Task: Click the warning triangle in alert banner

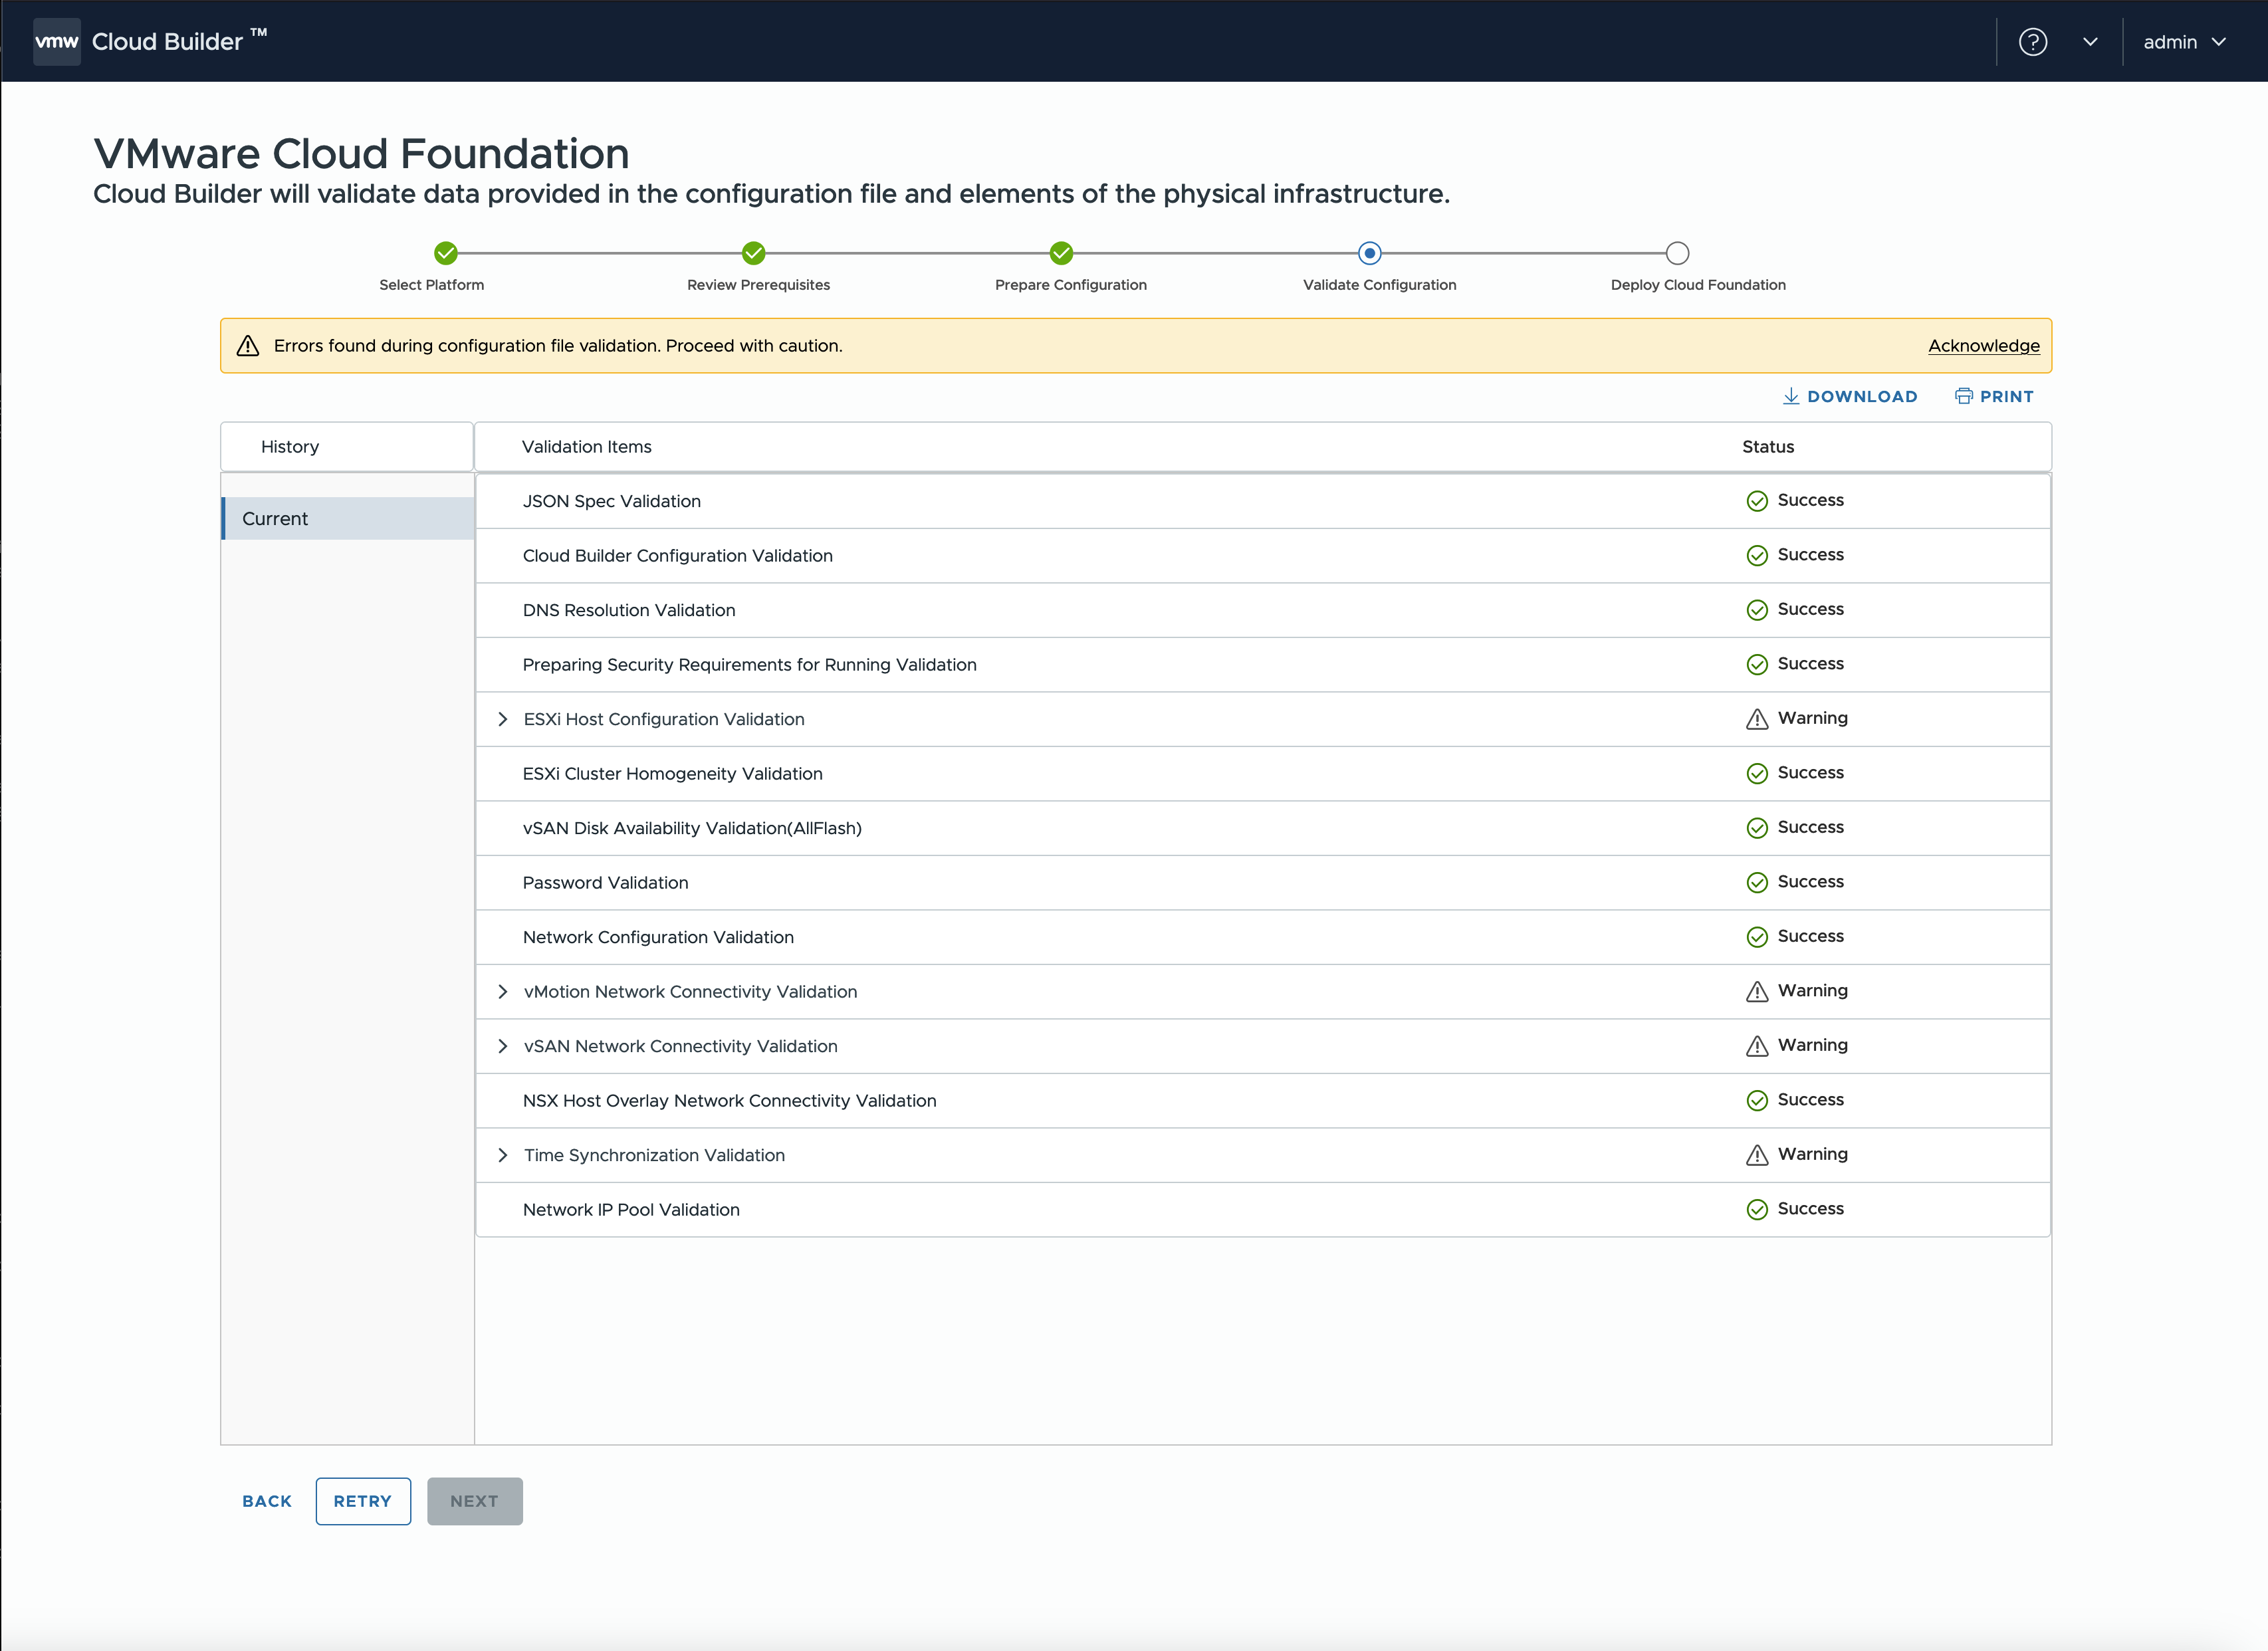Action: [248, 346]
